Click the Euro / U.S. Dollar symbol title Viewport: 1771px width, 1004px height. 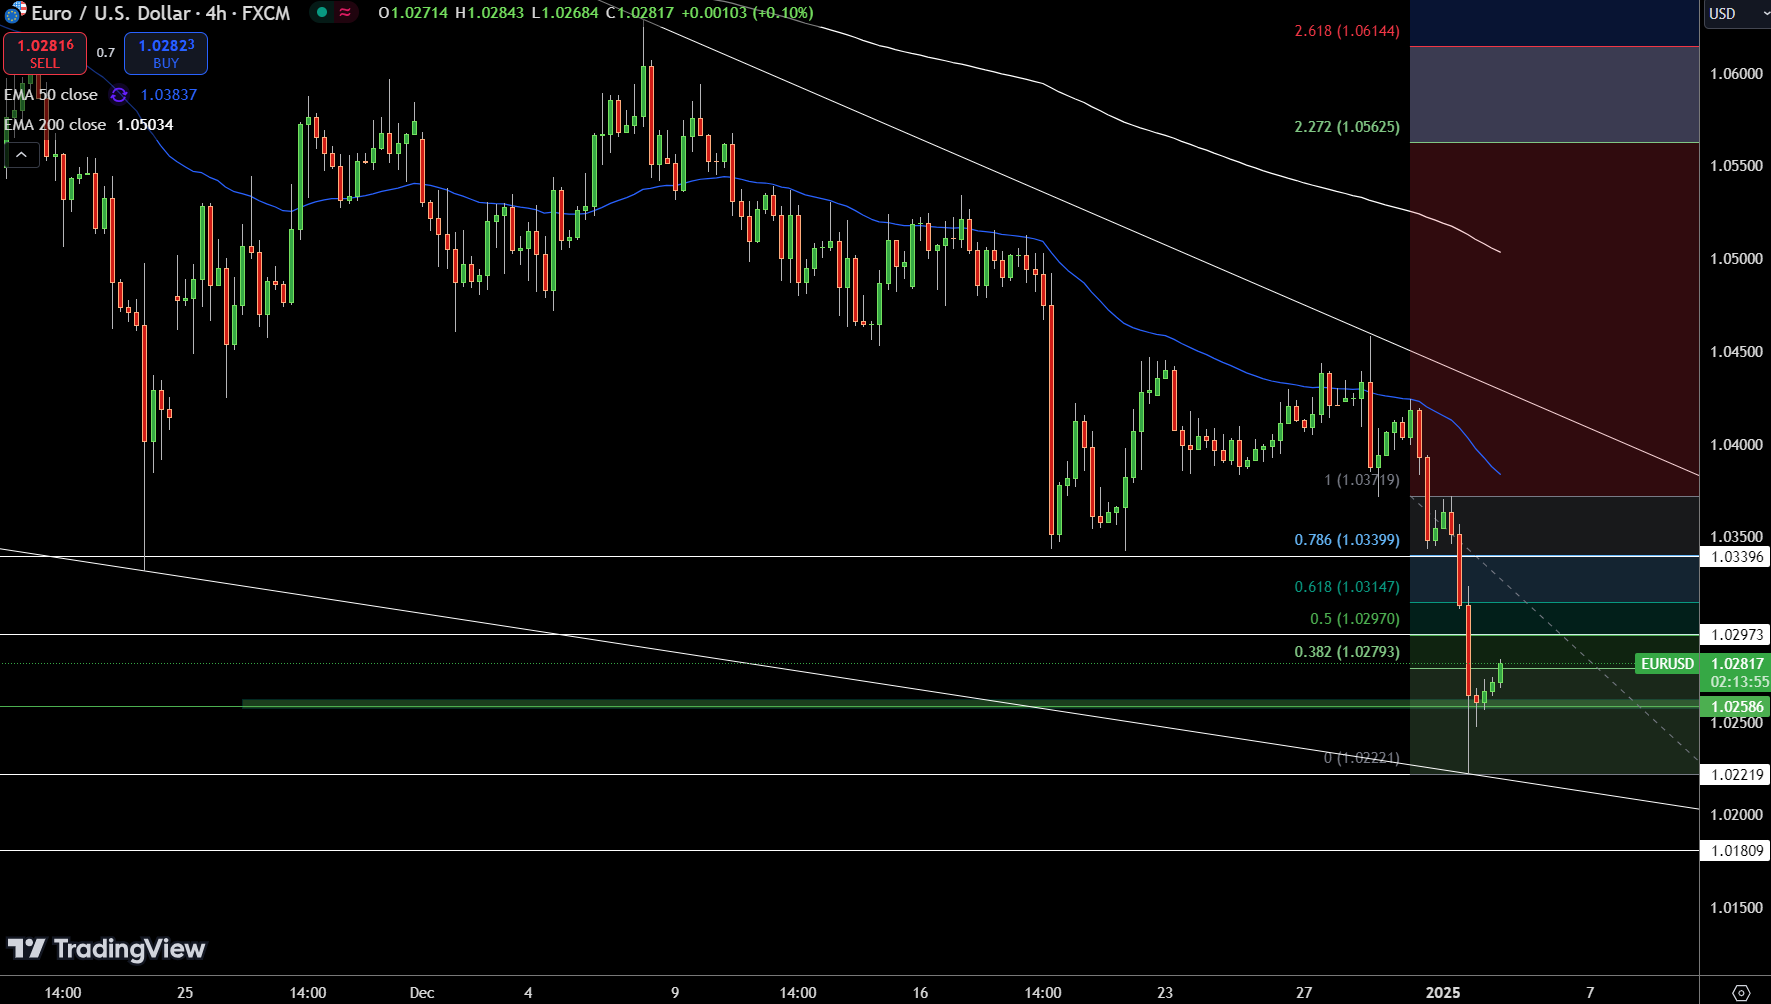point(161,13)
